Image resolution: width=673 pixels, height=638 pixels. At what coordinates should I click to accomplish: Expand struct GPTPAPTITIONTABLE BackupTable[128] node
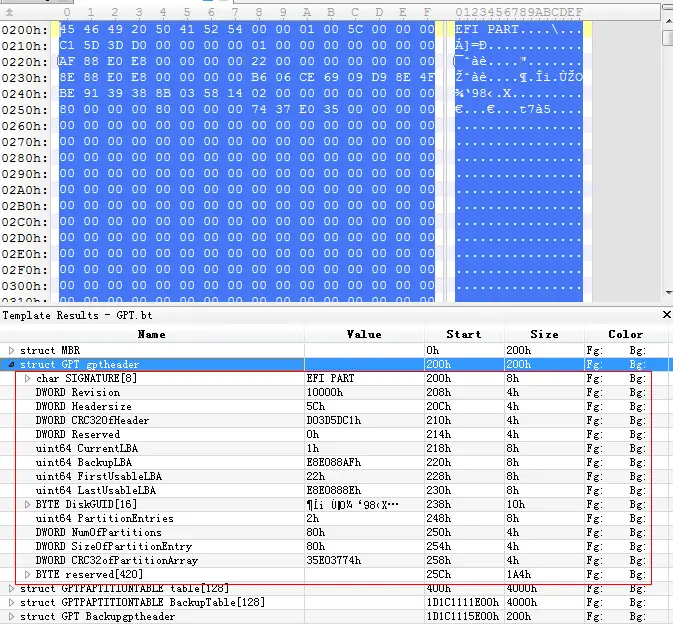pyautogui.click(x=12, y=602)
